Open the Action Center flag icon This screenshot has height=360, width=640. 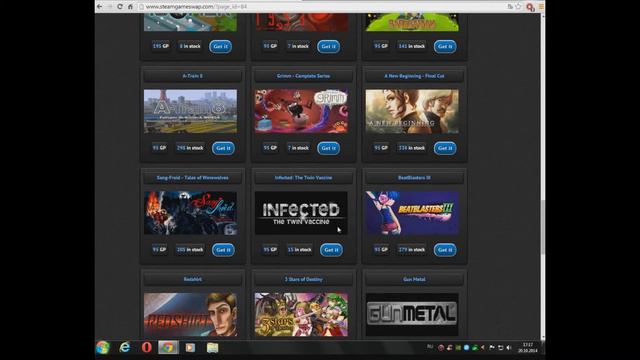click(x=491, y=347)
